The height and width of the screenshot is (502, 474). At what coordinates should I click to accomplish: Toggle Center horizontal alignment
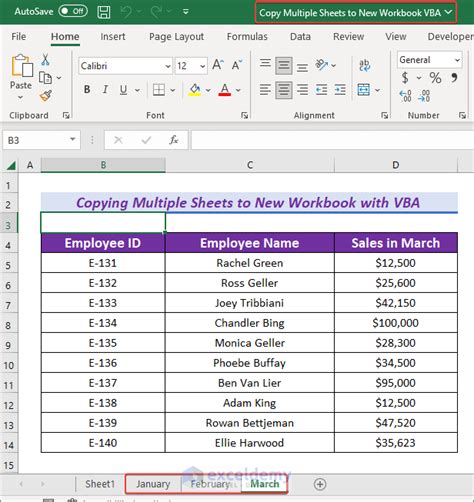pyautogui.click(x=284, y=90)
